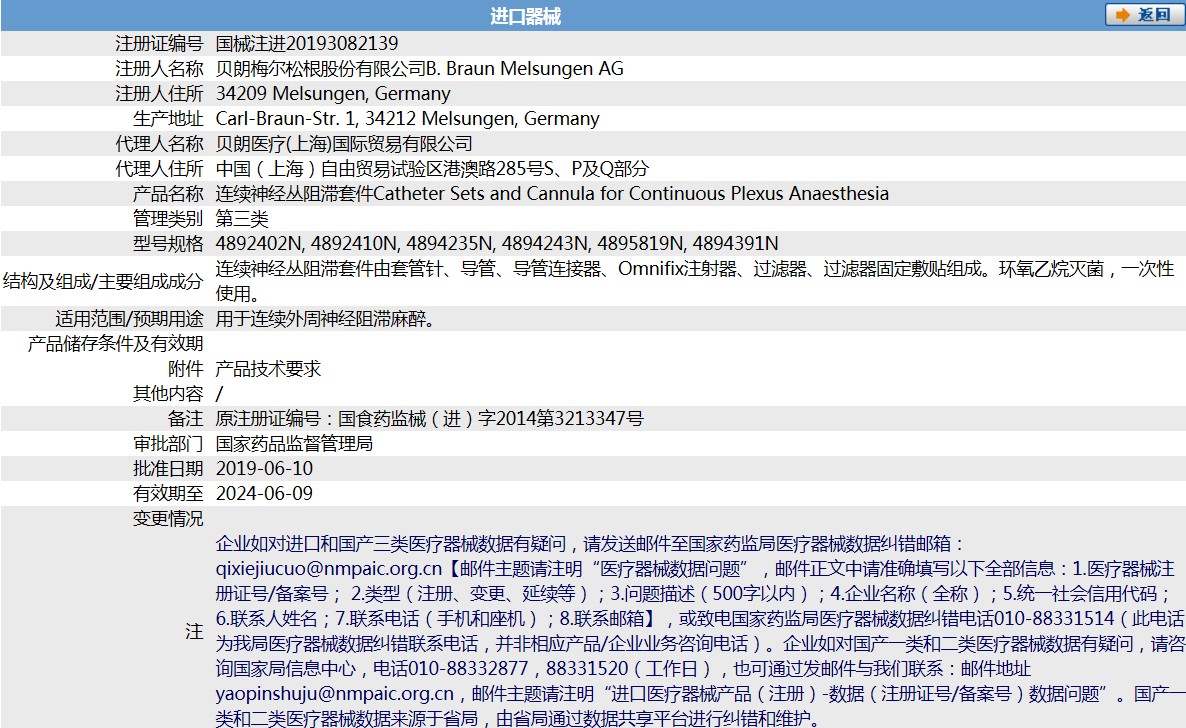The height and width of the screenshot is (728, 1186).
Task: Click product name 连续神经丛阻滞套件Catheter Sets and Cannula
Action: coord(552,193)
